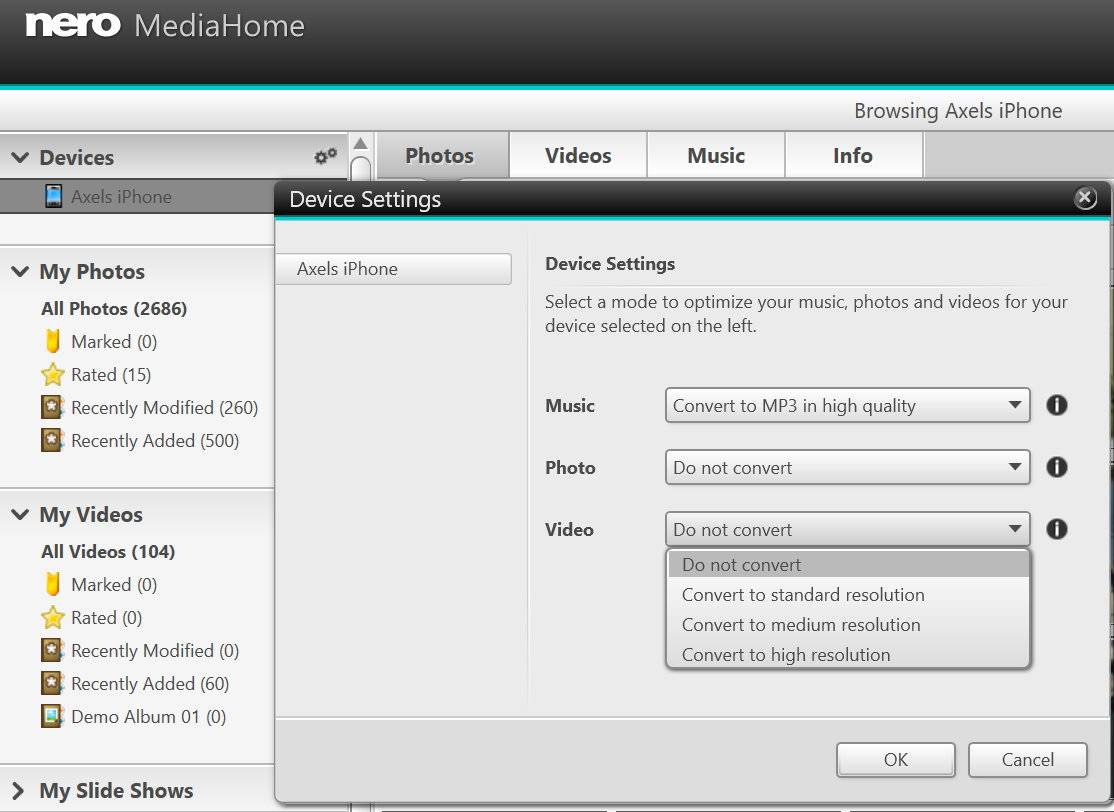Select Axels iPhone in dialog device list
Viewport: 1114px width, 812px height.
[394, 269]
